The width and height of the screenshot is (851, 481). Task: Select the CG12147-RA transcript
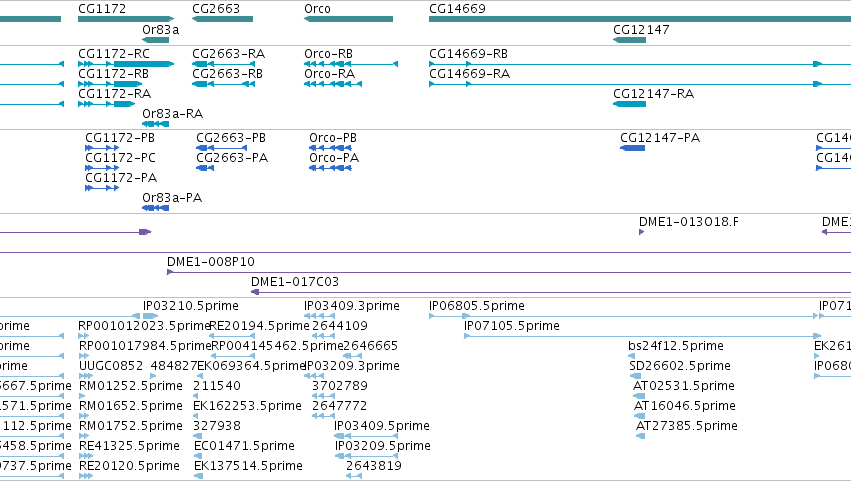coord(630,104)
